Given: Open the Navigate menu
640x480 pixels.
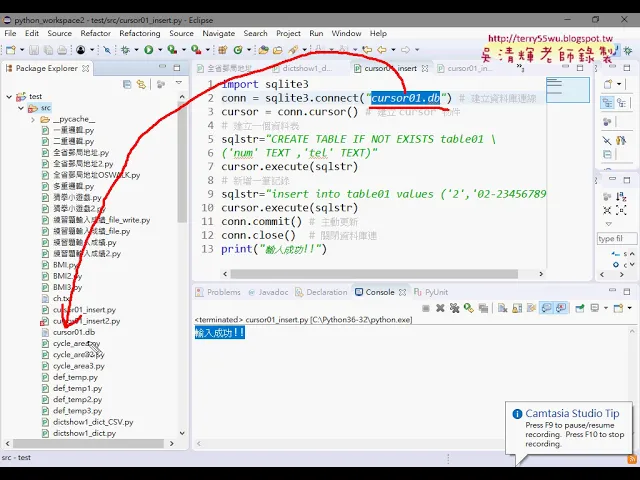Looking at the screenshot, I should 219,33.
